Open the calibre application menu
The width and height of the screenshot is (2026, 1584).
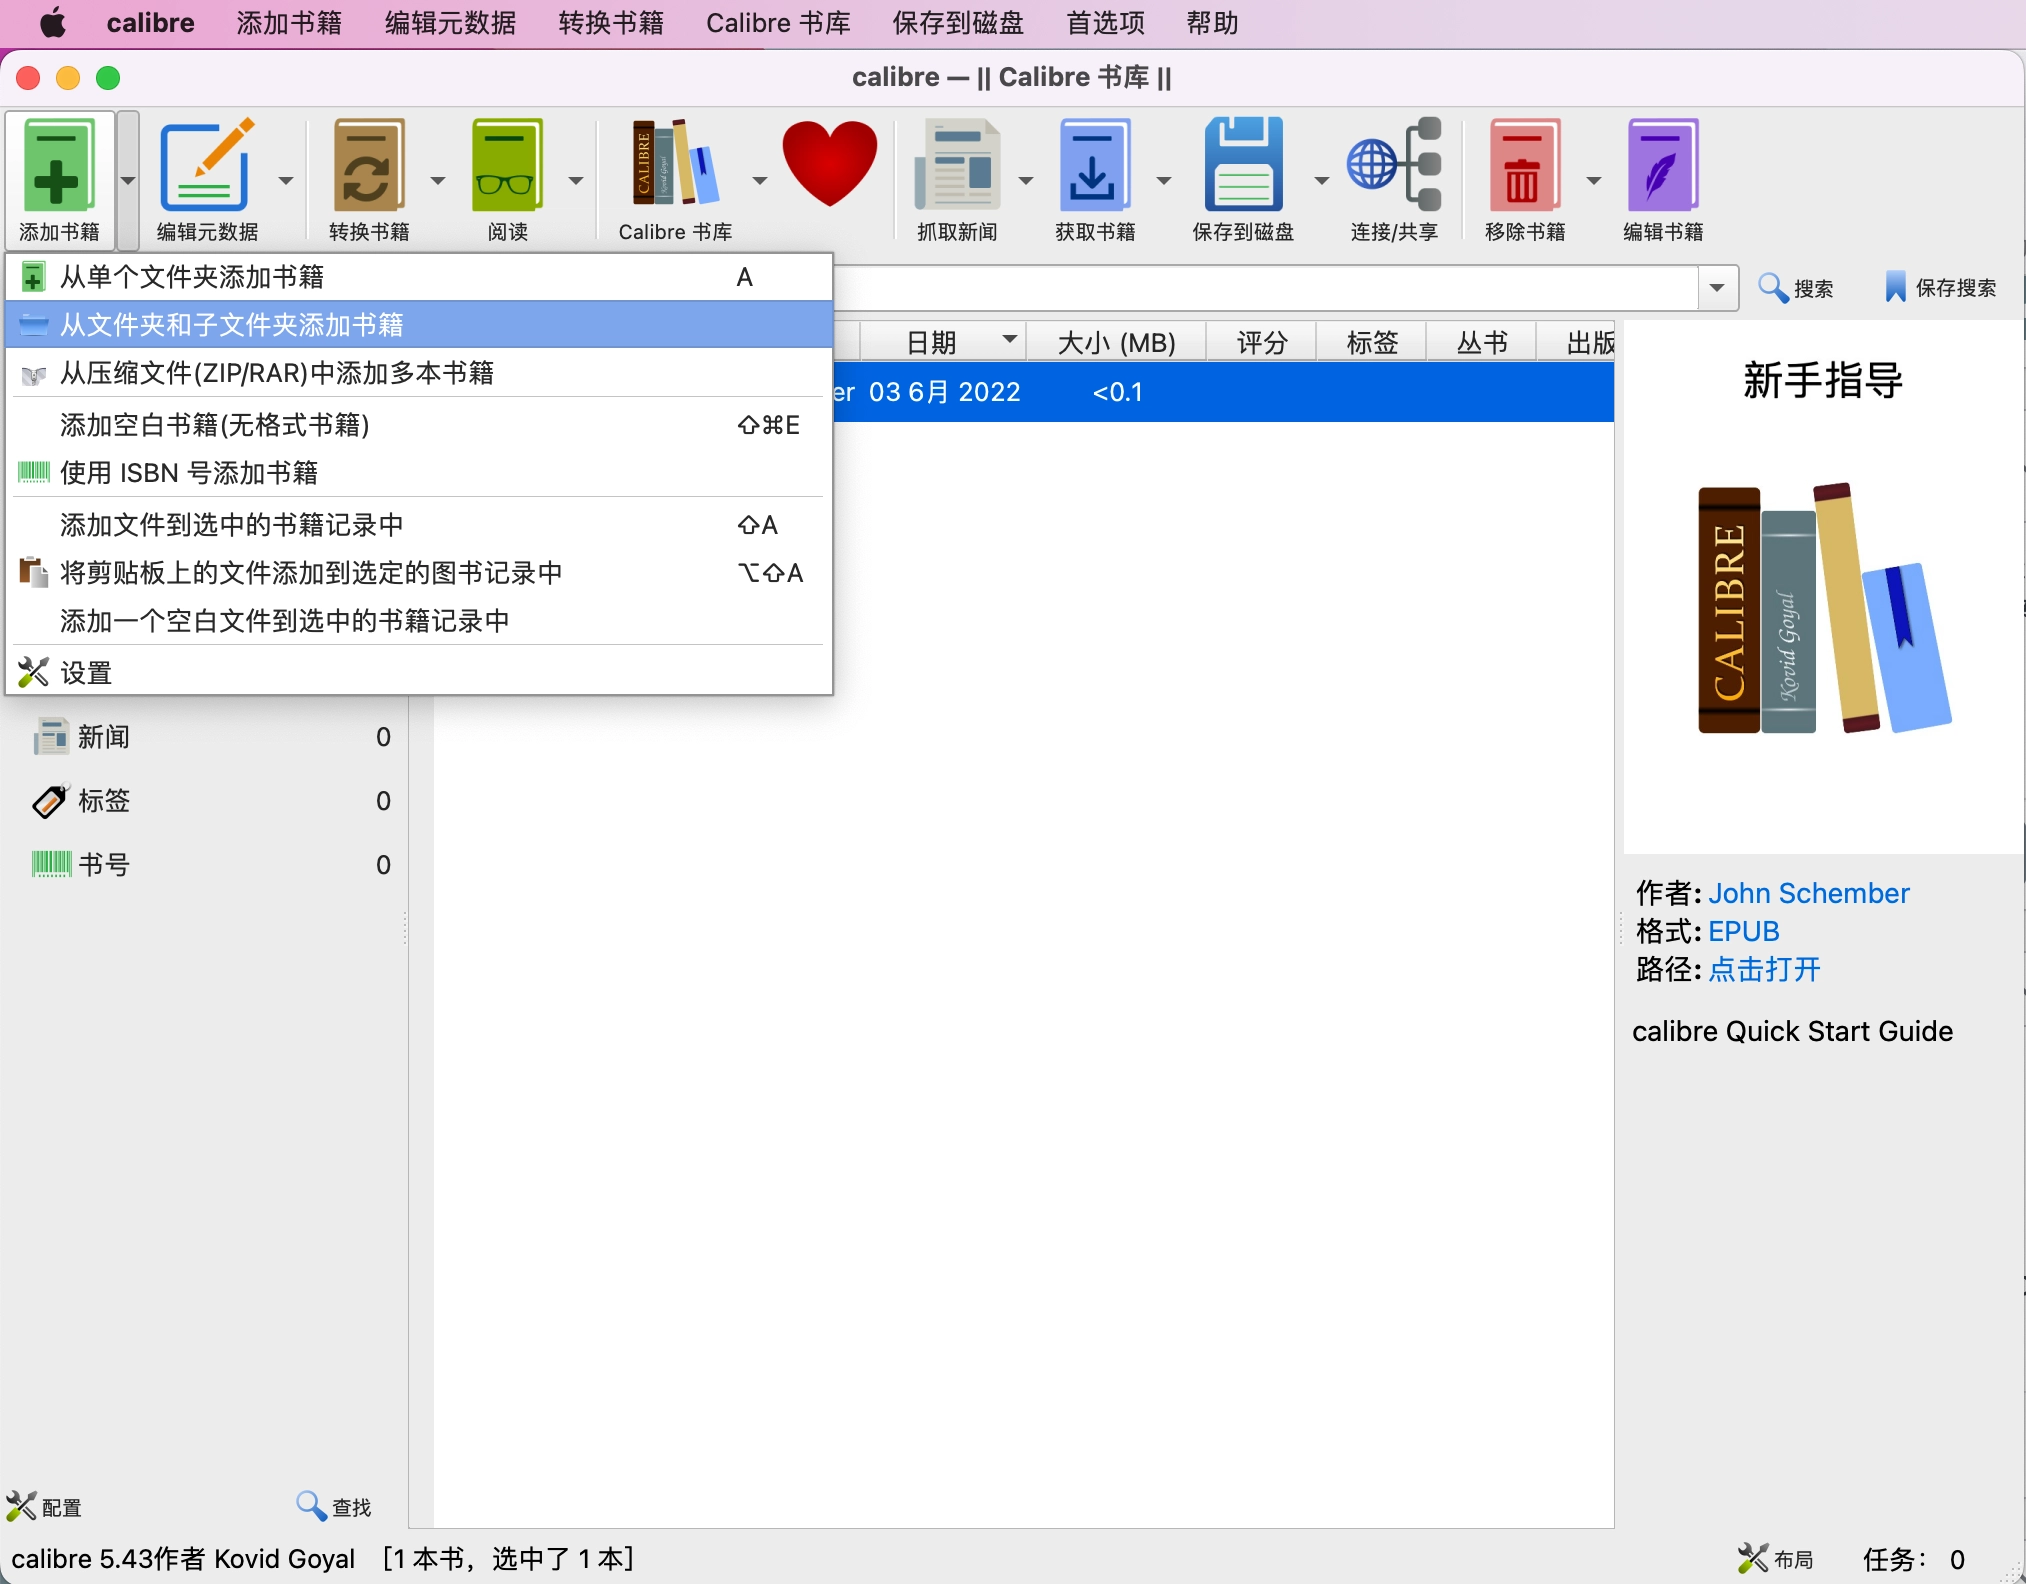(x=150, y=22)
